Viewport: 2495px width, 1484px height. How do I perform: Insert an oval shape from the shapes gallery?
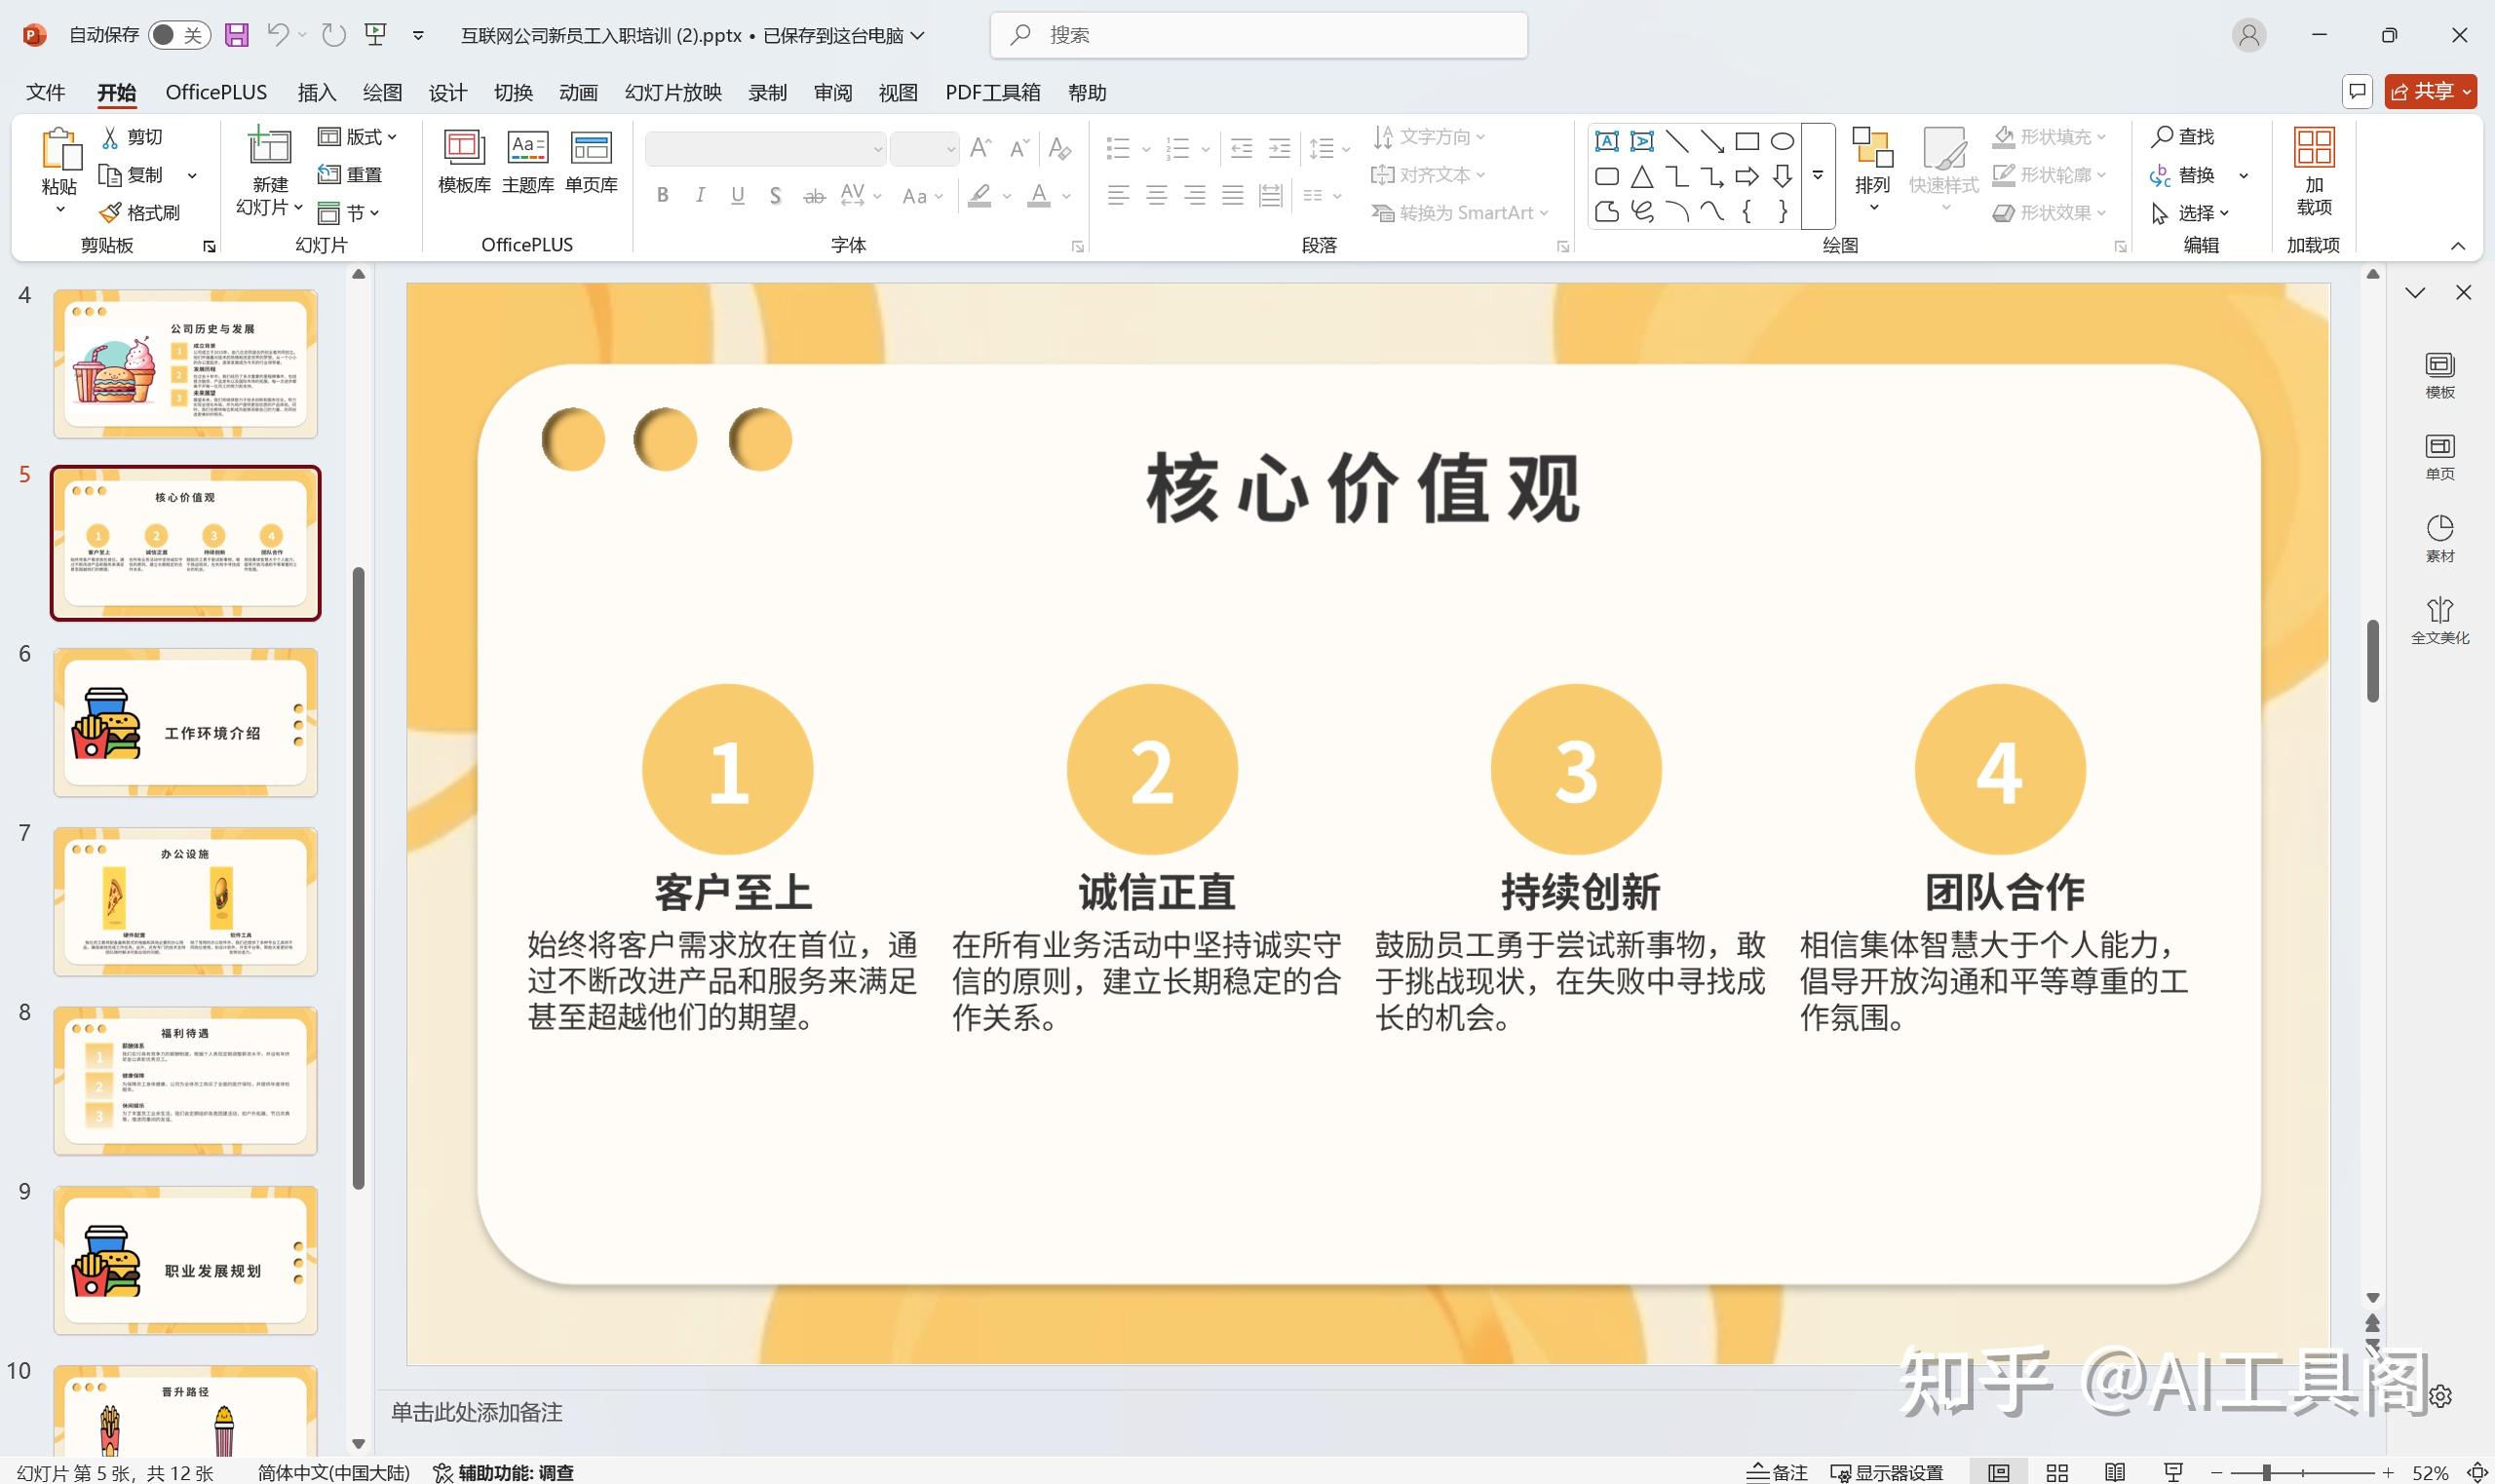(1784, 141)
